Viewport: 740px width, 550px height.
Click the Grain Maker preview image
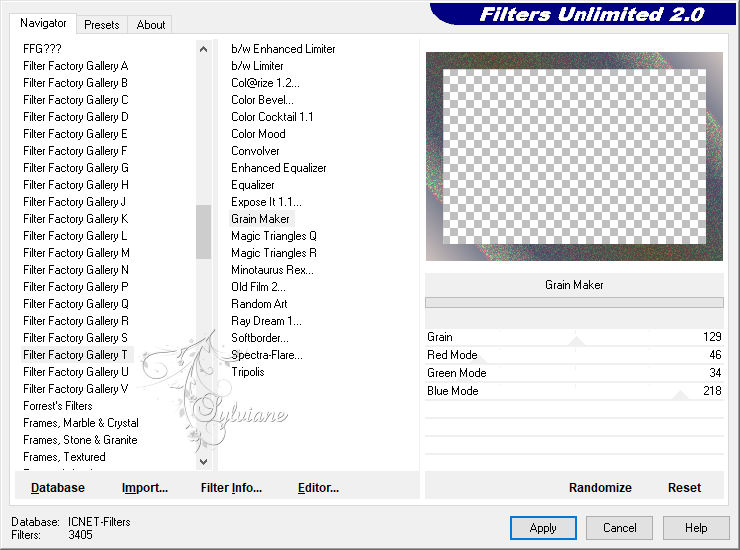click(574, 156)
